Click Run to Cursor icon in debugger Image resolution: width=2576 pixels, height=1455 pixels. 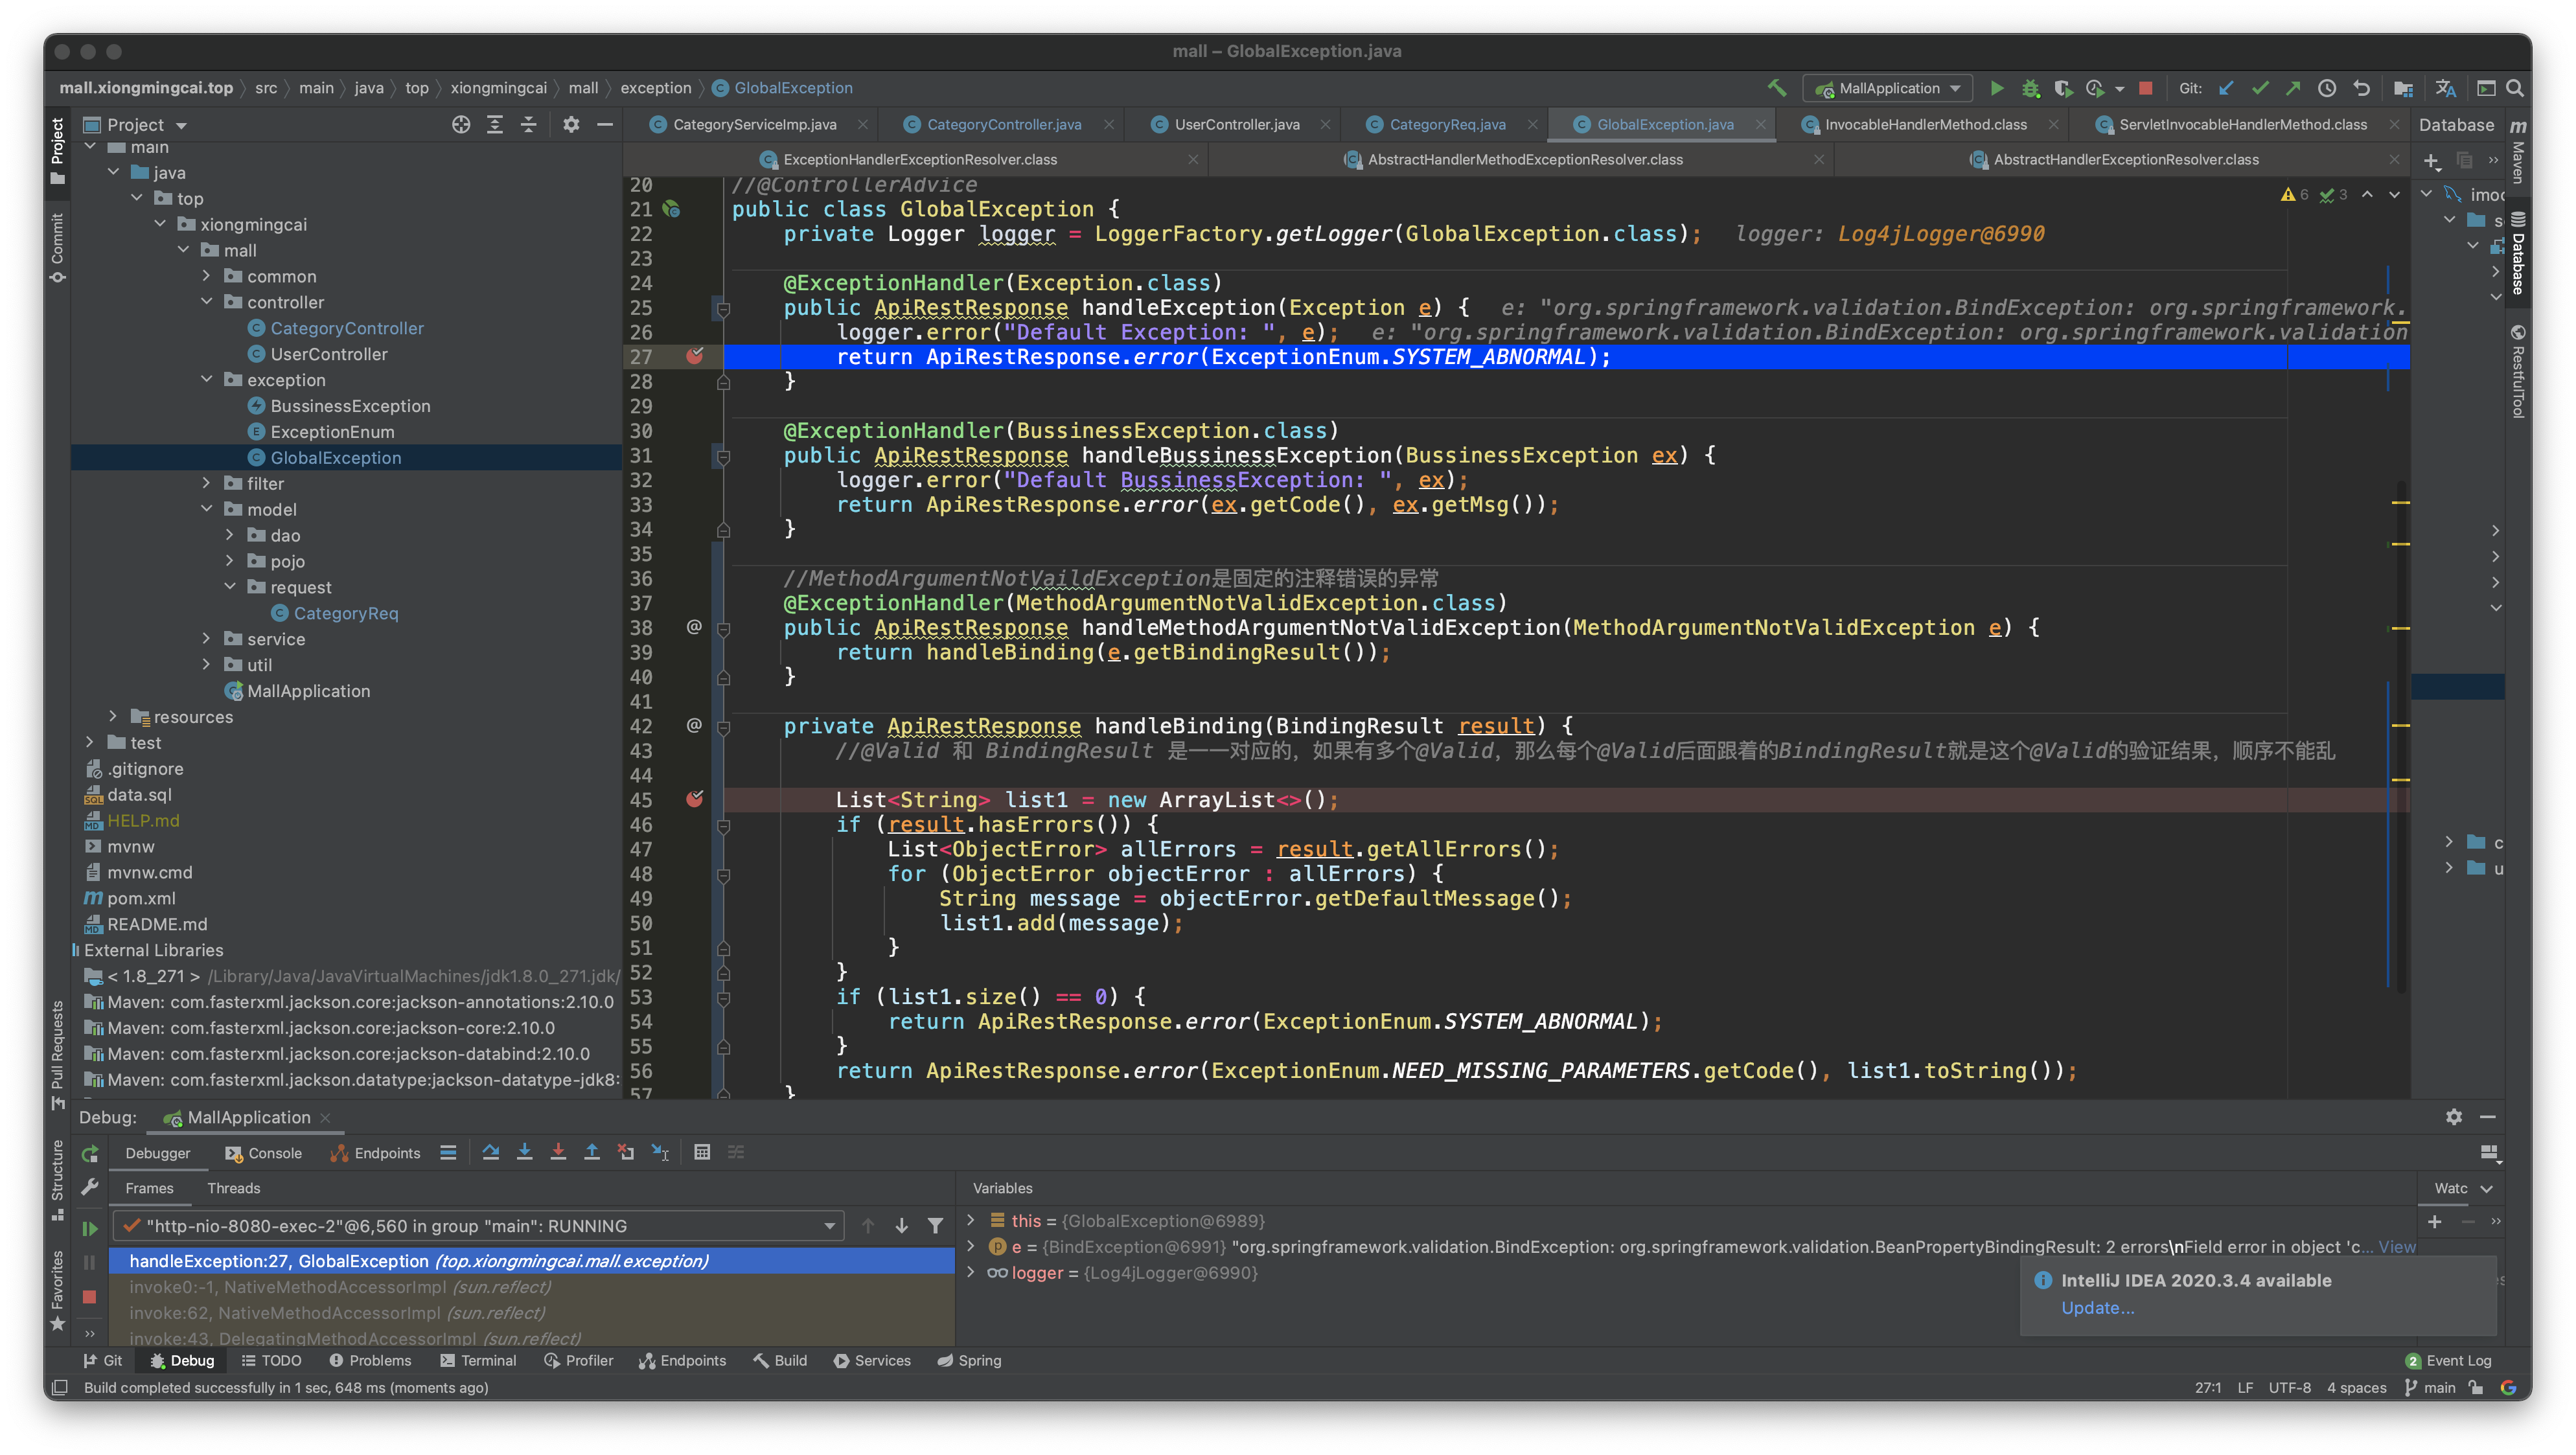(x=660, y=1152)
